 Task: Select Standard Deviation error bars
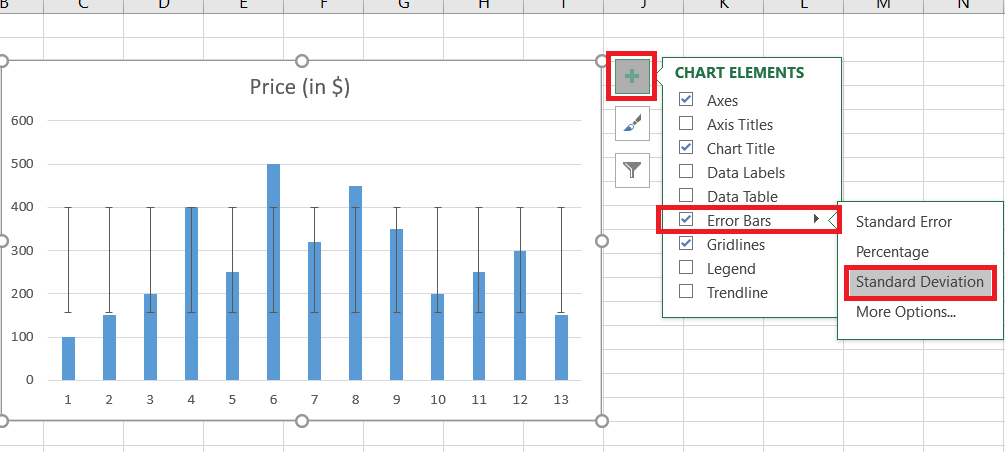pos(919,282)
